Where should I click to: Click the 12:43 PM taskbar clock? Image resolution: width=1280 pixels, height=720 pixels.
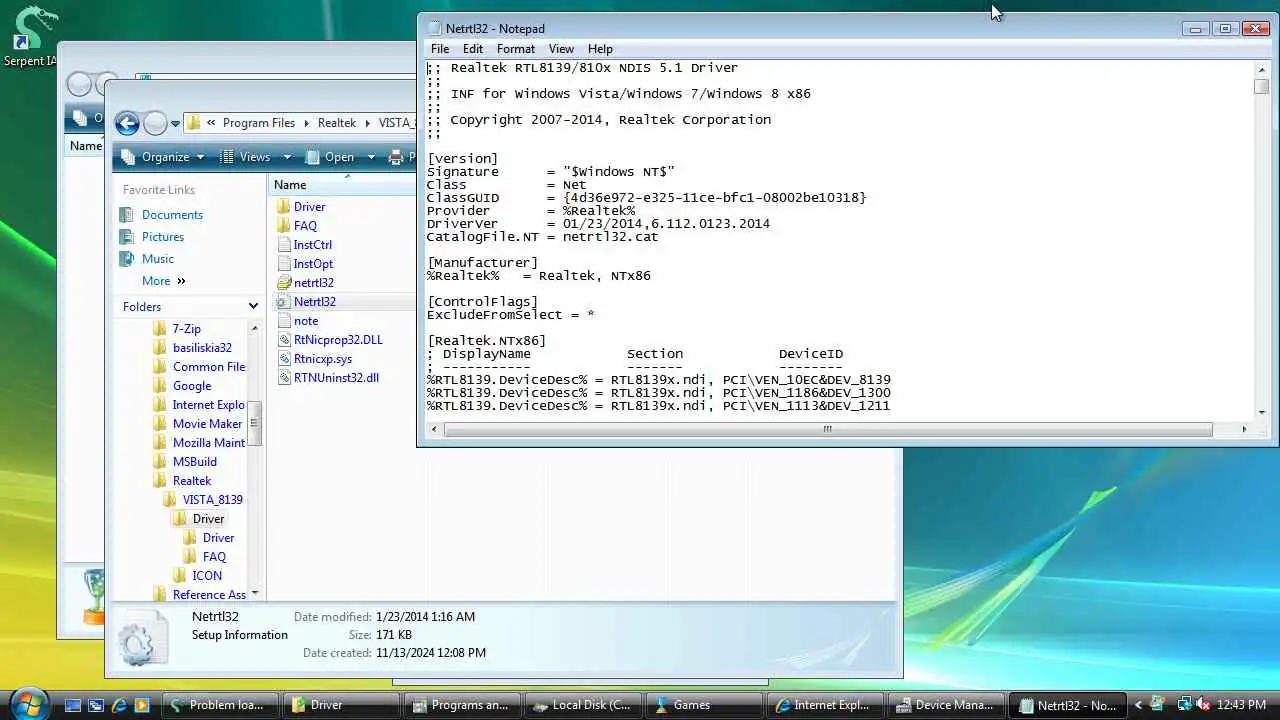click(x=1242, y=705)
